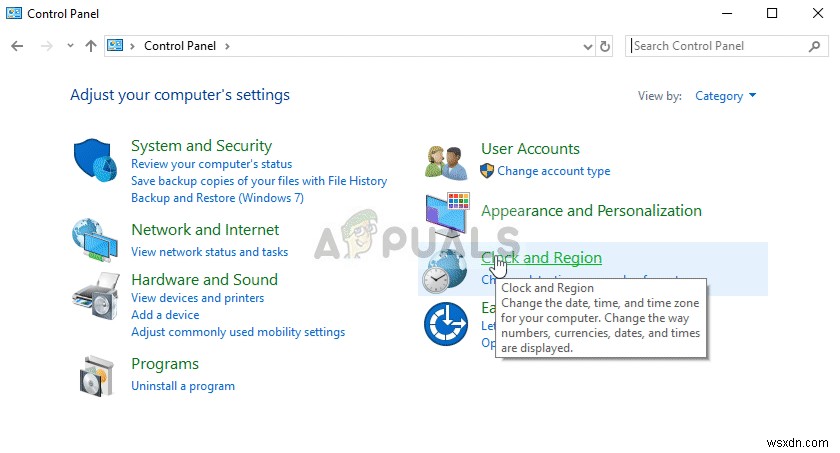Screen dimensions: 840x453
Task: Open the System and Security category
Action: [x=201, y=146]
